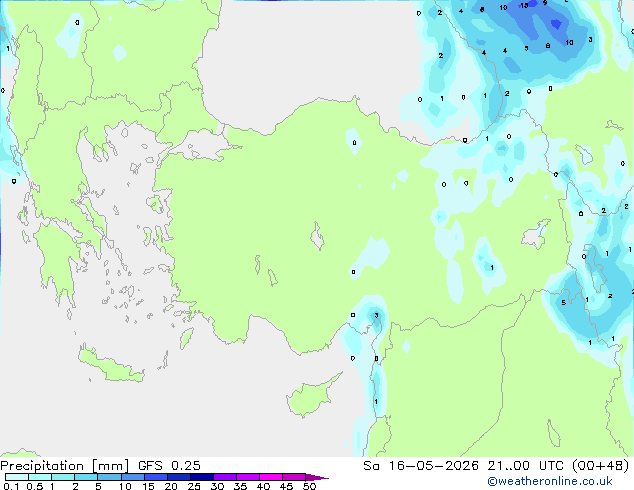Screen dimensions: 634x490
Task: Click the legend label '0.5'
Action: [x=35, y=486]
